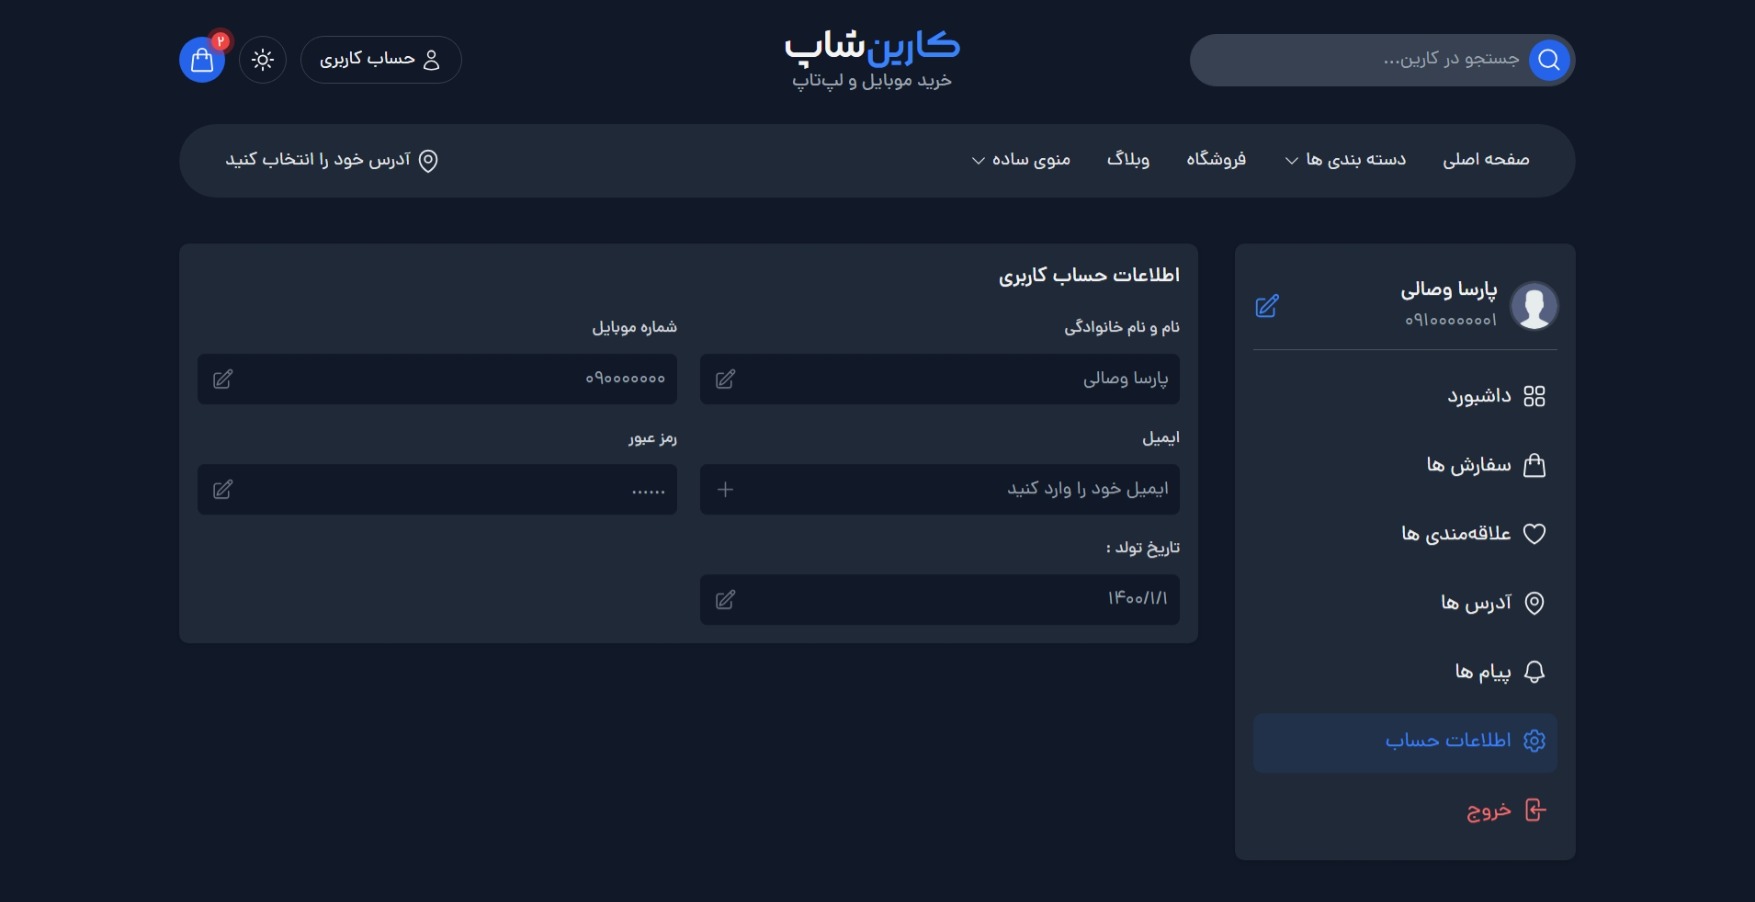Open سفارش ها in sidebar

pos(1405,465)
